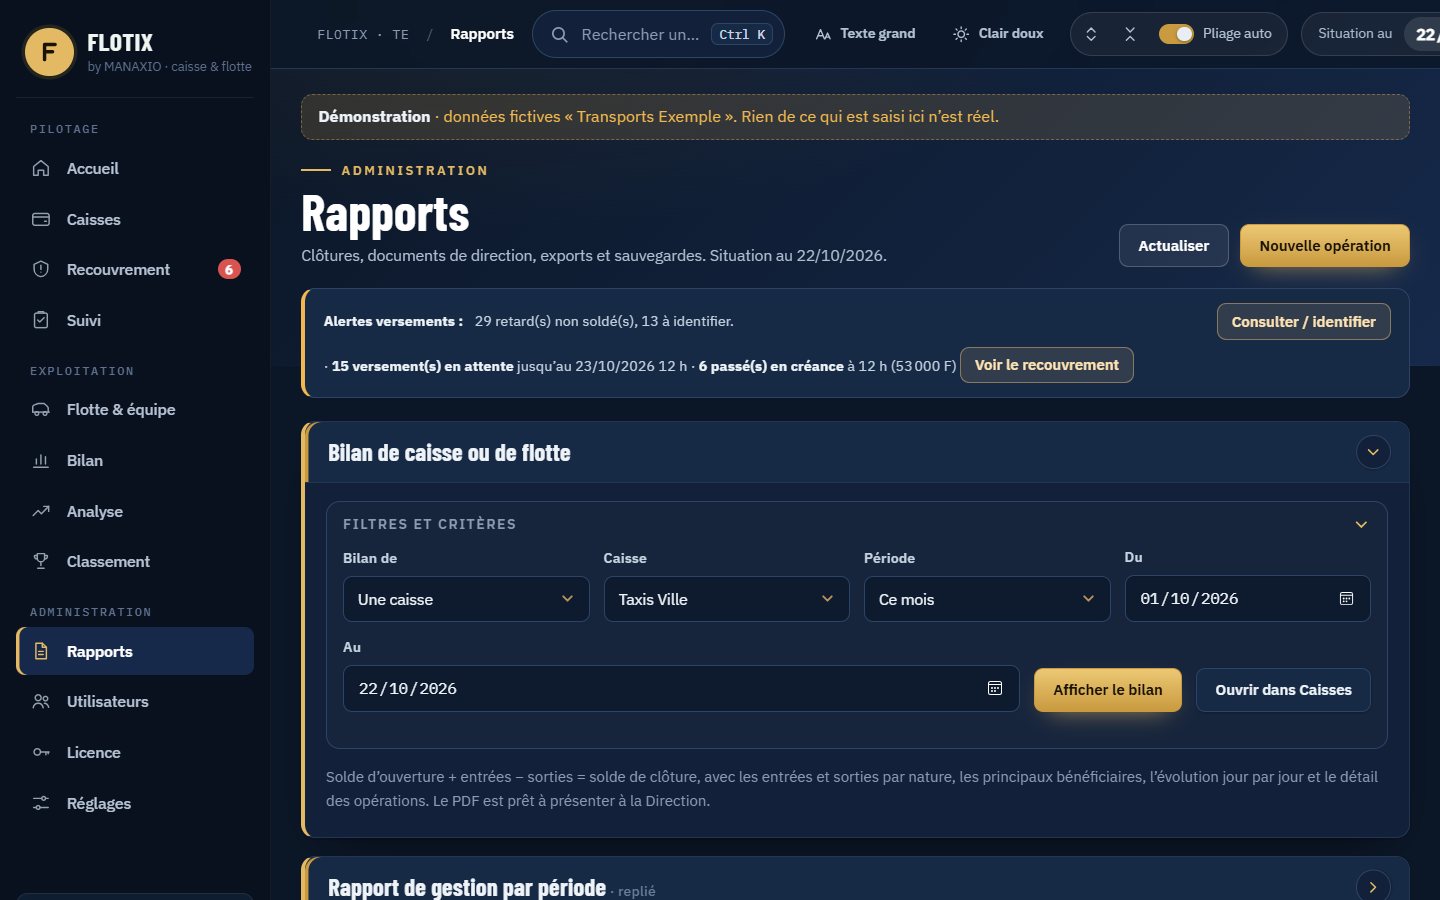Click the clipboard check icon beside Suivi
Image resolution: width=1440 pixels, height=900 pixels.
pyautogui.click(x=41, y=320)
